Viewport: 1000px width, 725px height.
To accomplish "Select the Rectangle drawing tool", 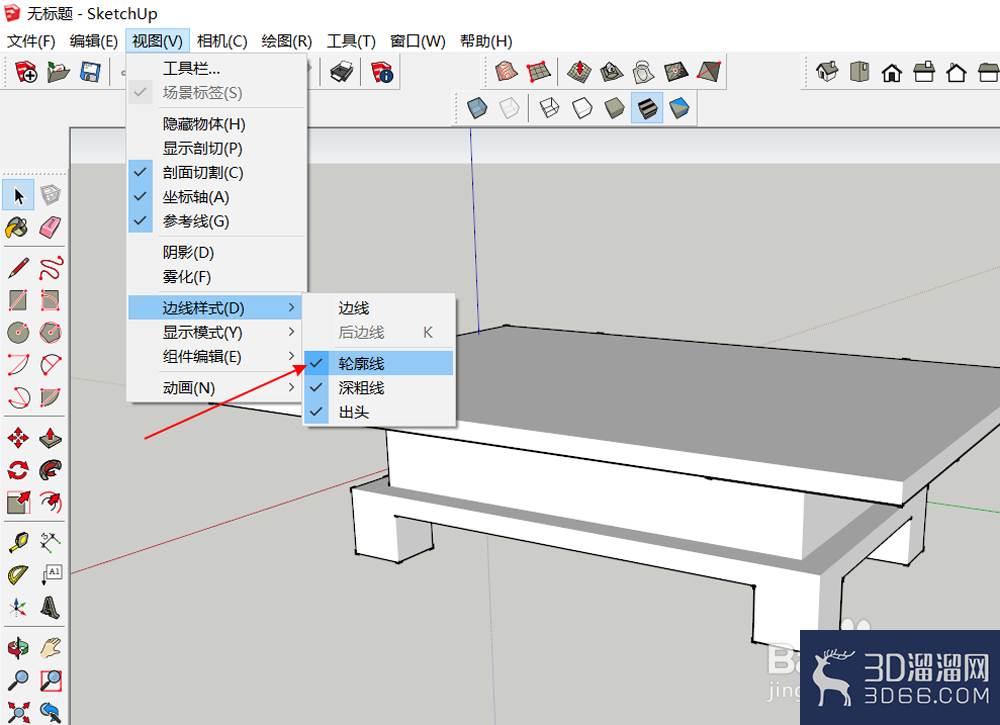I will 18,300.
